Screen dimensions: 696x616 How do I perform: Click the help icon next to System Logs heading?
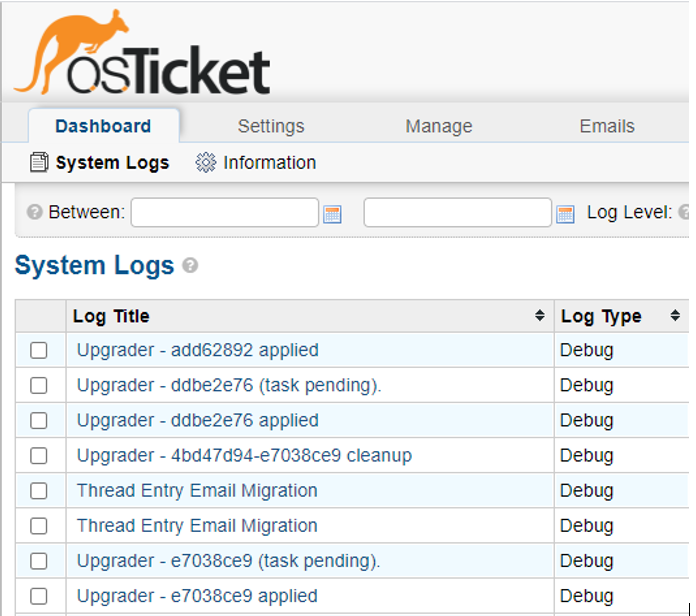(190, 266)
